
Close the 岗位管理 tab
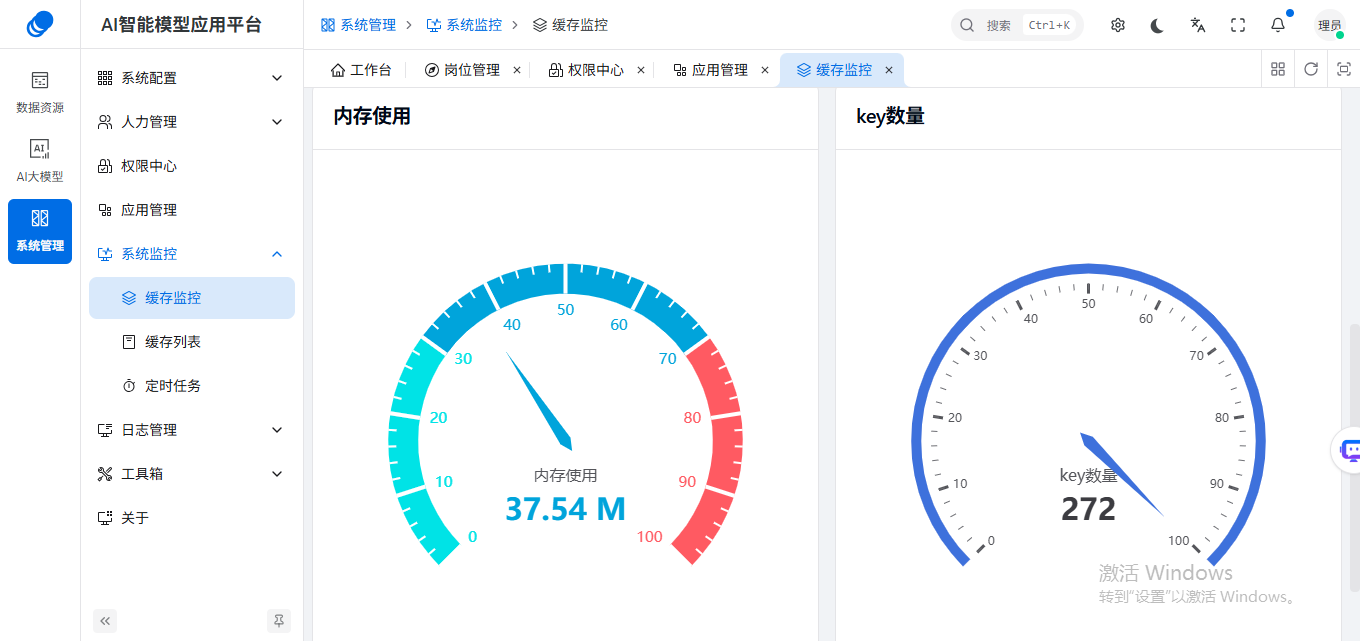[517, 70]
